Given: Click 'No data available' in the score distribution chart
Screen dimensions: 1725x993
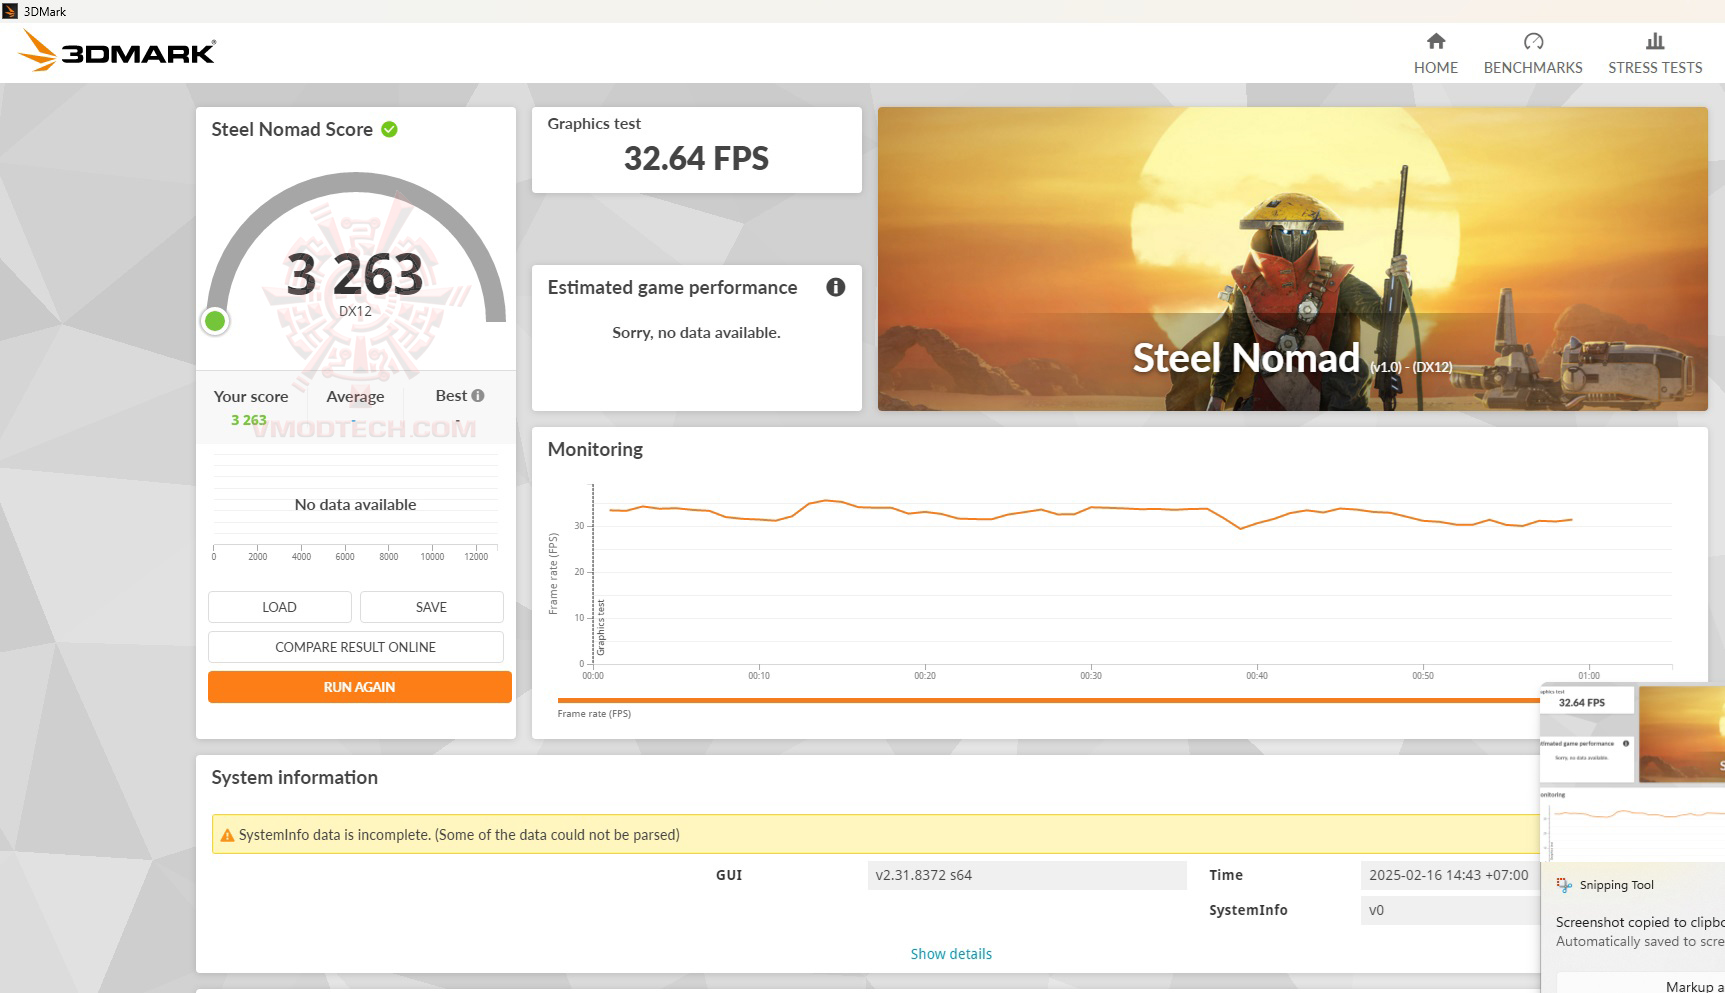Looking at the screenshot, I should click(355, 505).
